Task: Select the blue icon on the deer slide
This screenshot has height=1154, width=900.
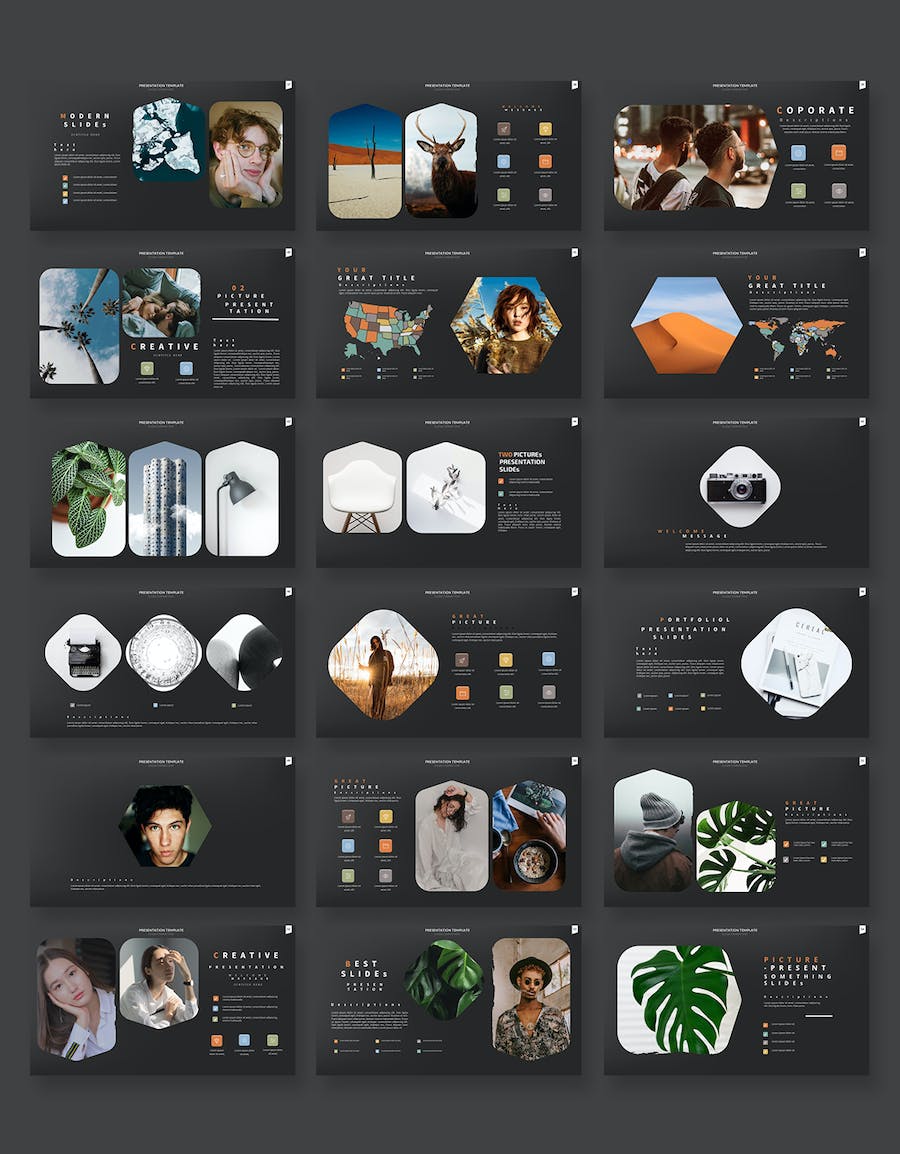Action: pos(503,162)
